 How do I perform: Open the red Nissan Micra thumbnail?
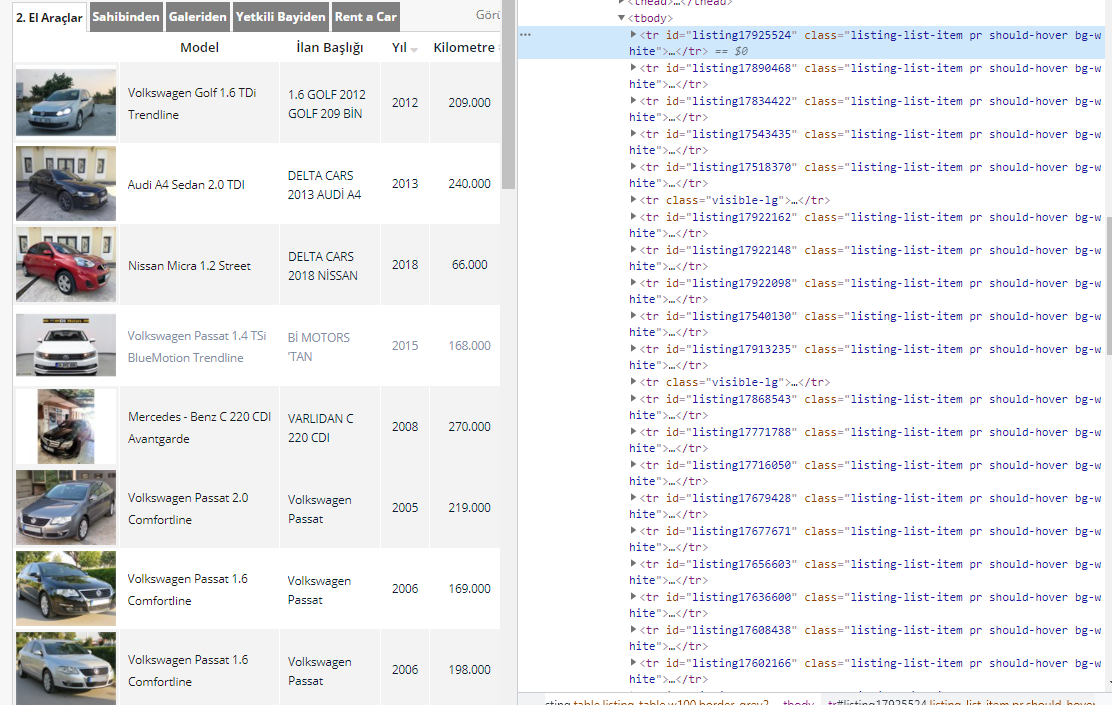[66, 265]
